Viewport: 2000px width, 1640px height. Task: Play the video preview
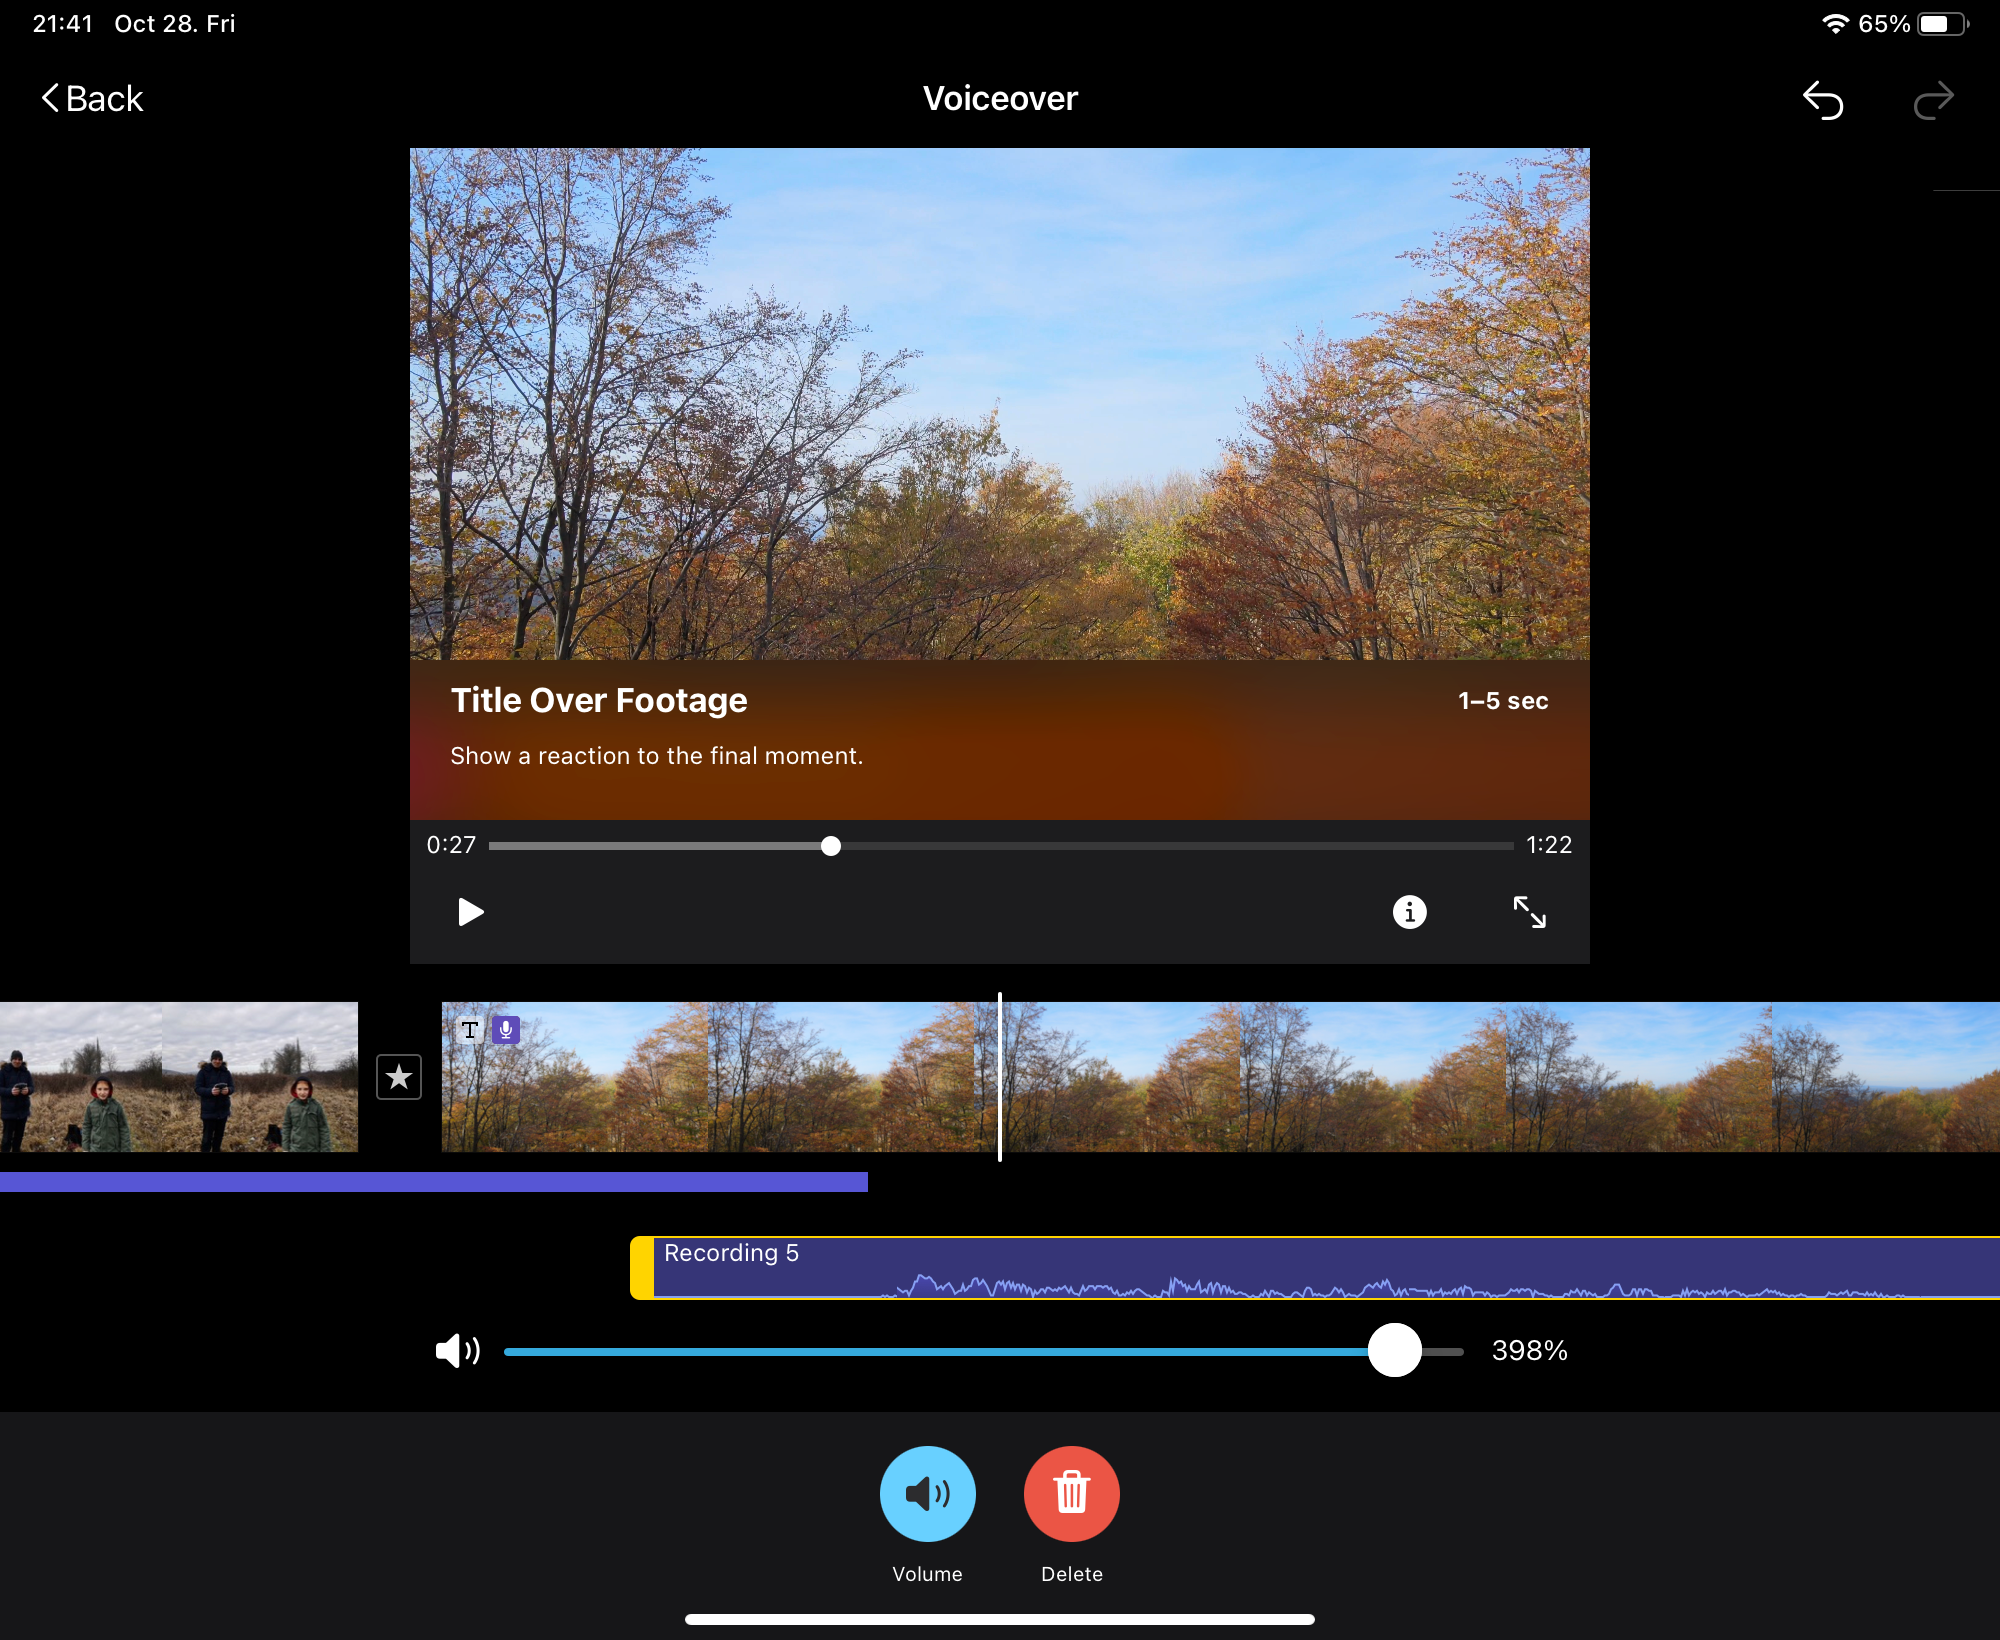pos(470,912)
